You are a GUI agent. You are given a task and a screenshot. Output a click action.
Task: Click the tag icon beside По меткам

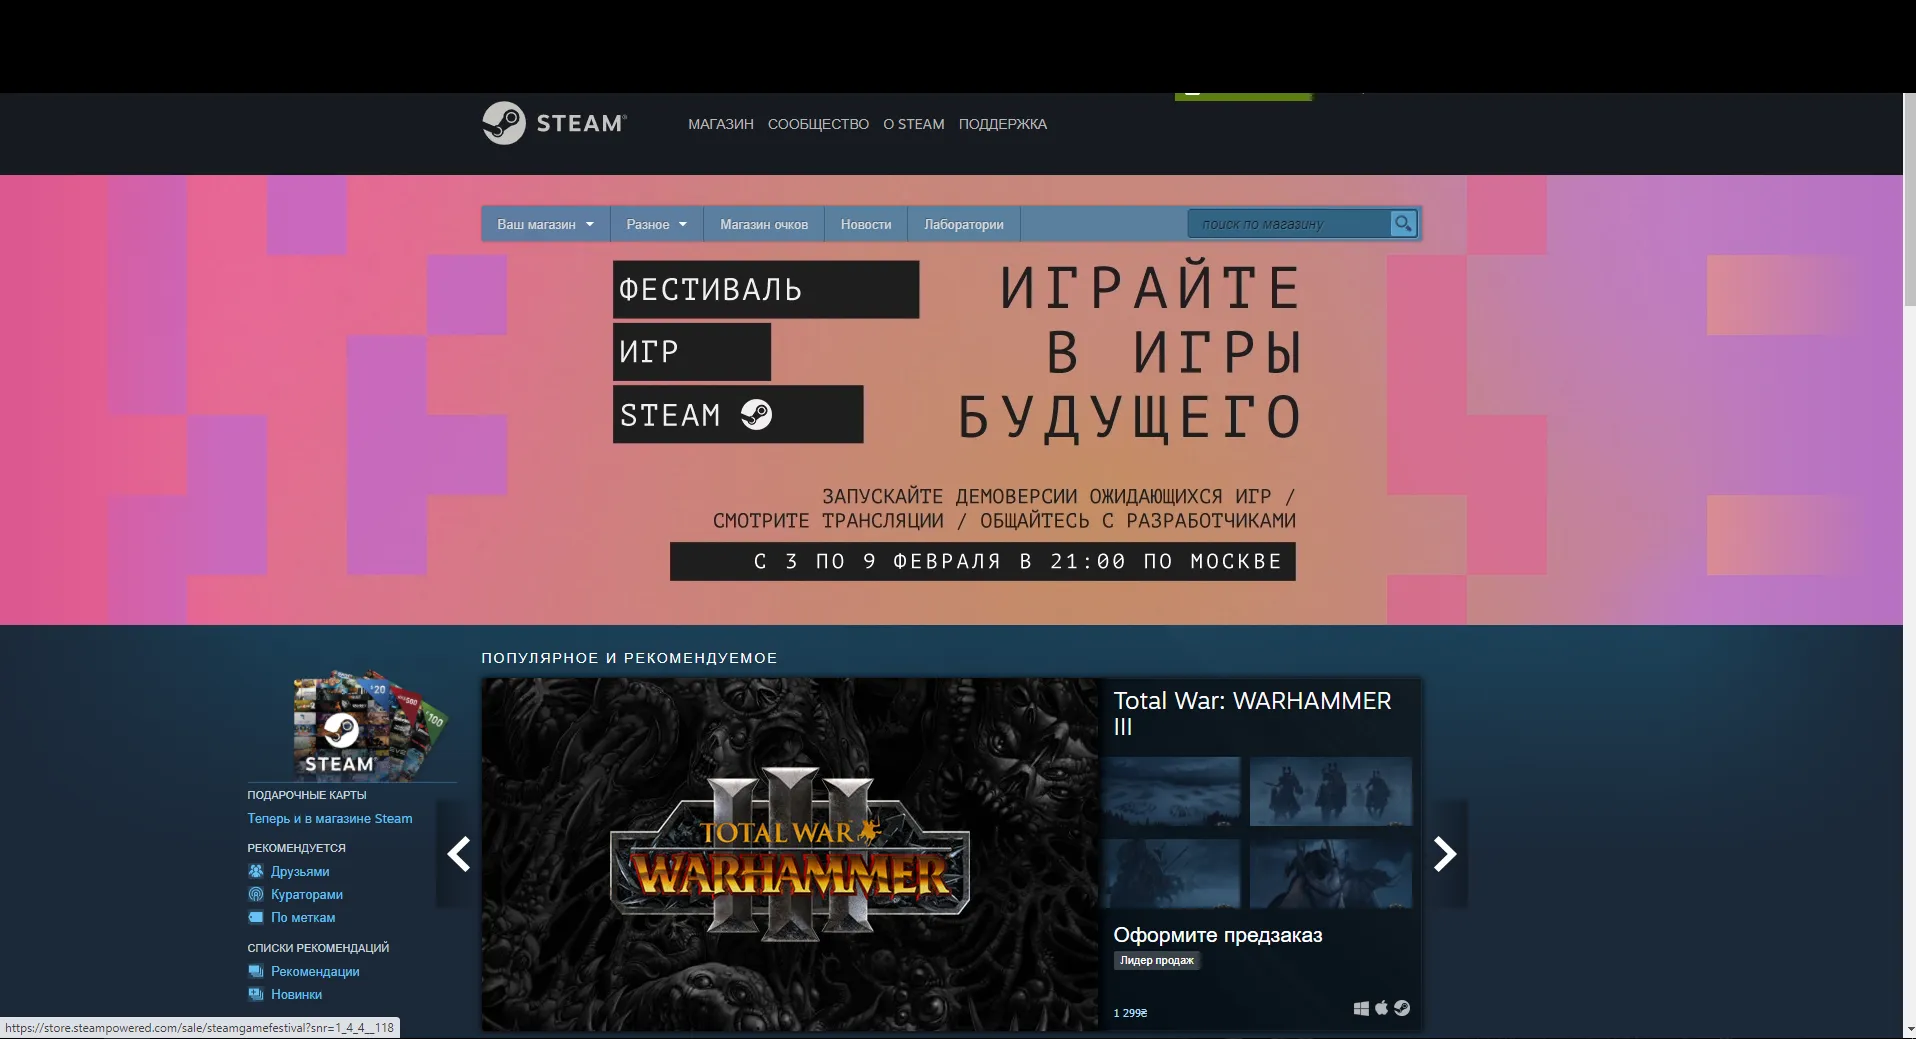click(256, 917)
